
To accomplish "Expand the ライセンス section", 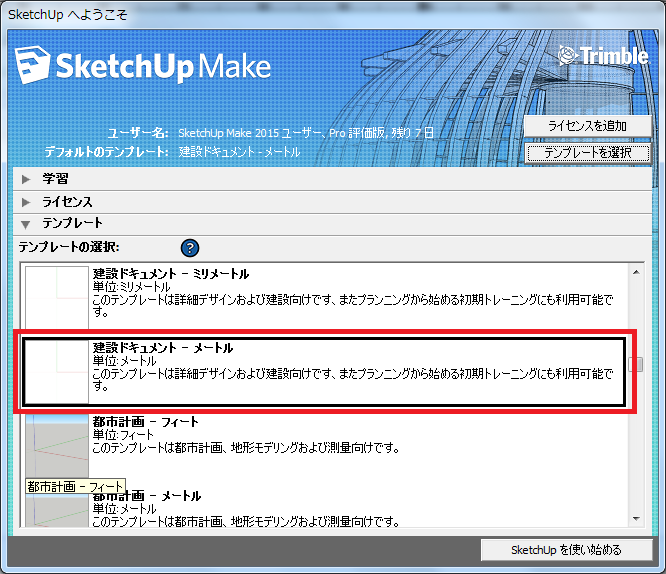I will (x=333, y=202).
